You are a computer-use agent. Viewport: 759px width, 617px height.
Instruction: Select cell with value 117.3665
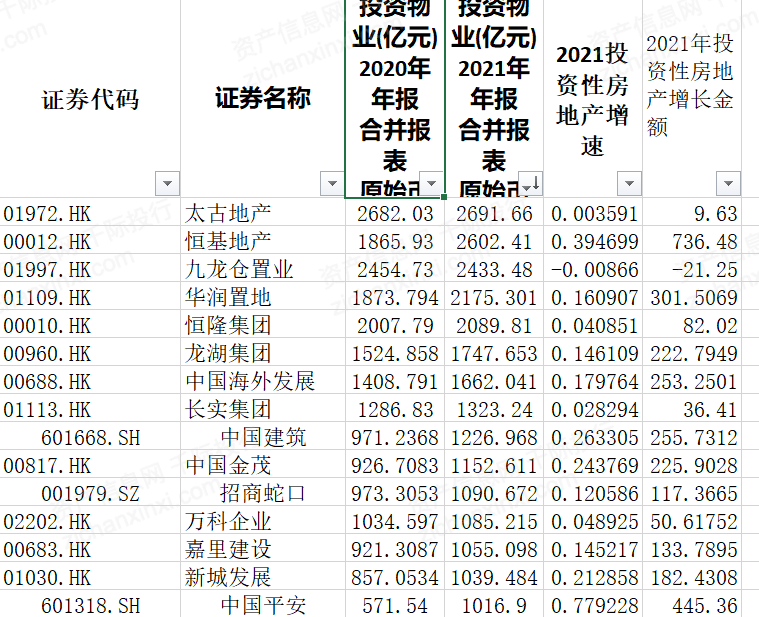[x=692, y=493]
